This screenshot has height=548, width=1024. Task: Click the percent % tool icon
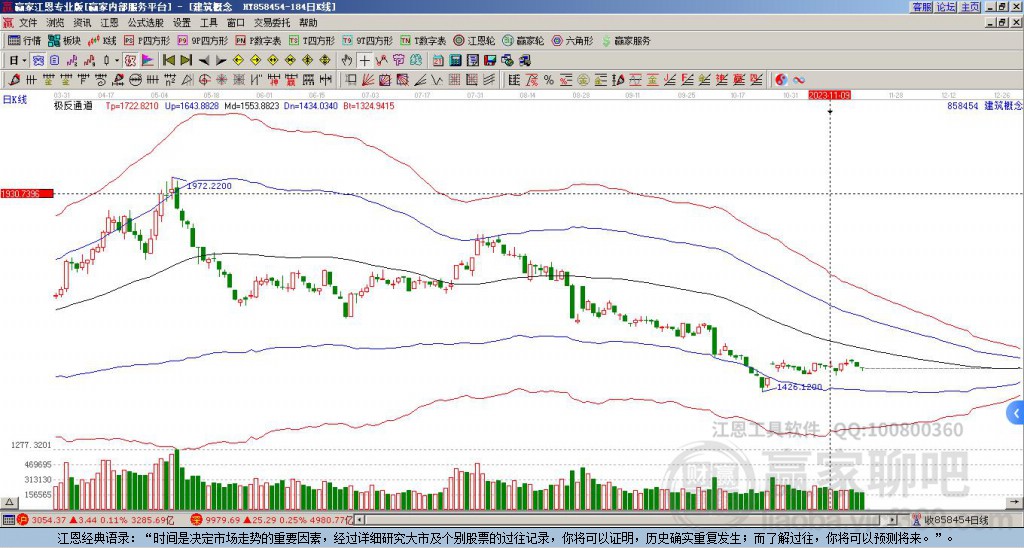549,80
